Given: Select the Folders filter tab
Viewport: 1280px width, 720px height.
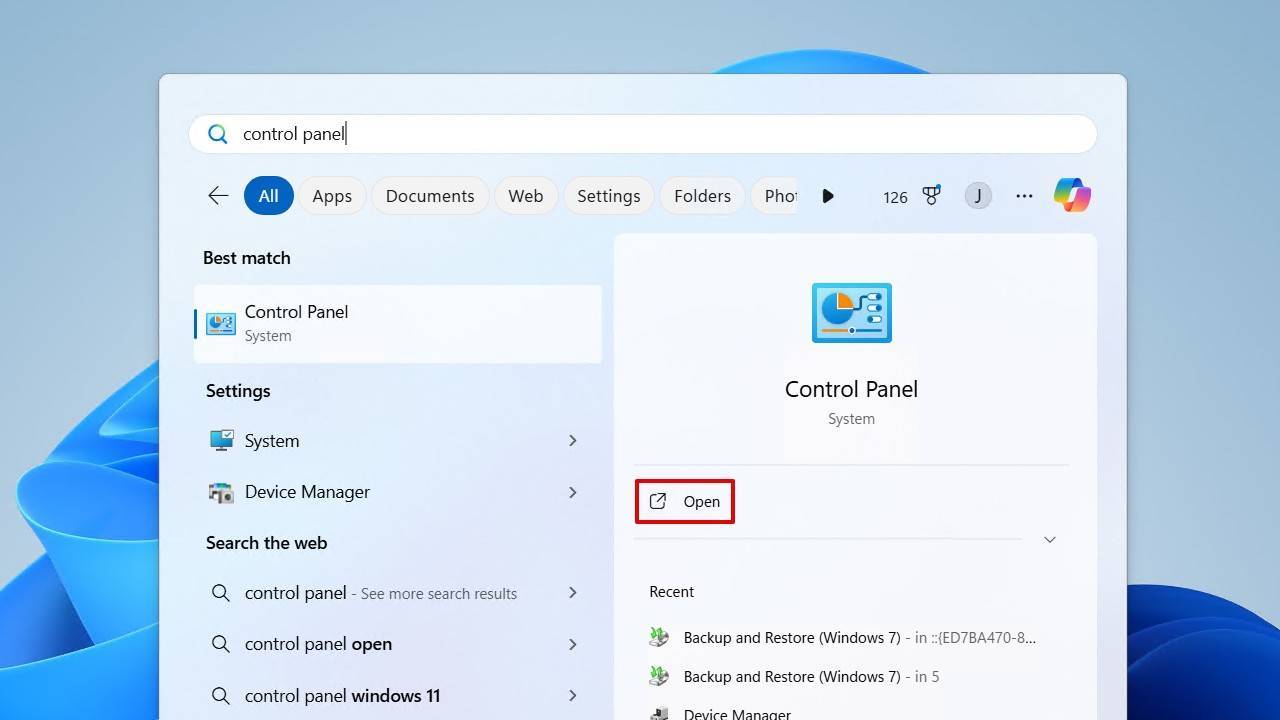Looking at the screenshot, I should (702, 196).
